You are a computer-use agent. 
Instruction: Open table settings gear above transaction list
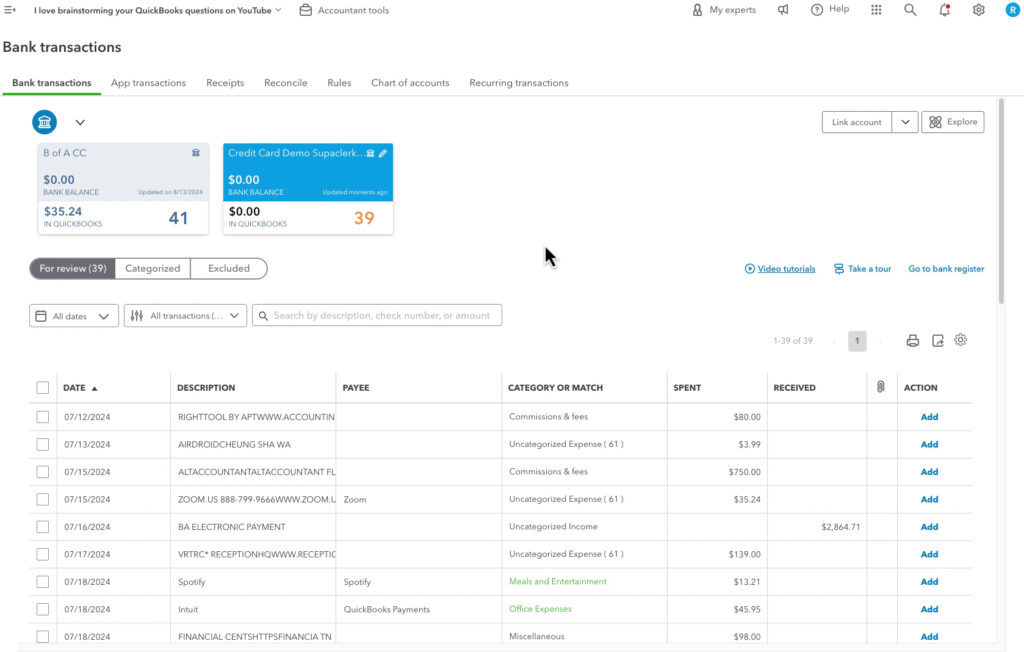(x=961, y=340)
